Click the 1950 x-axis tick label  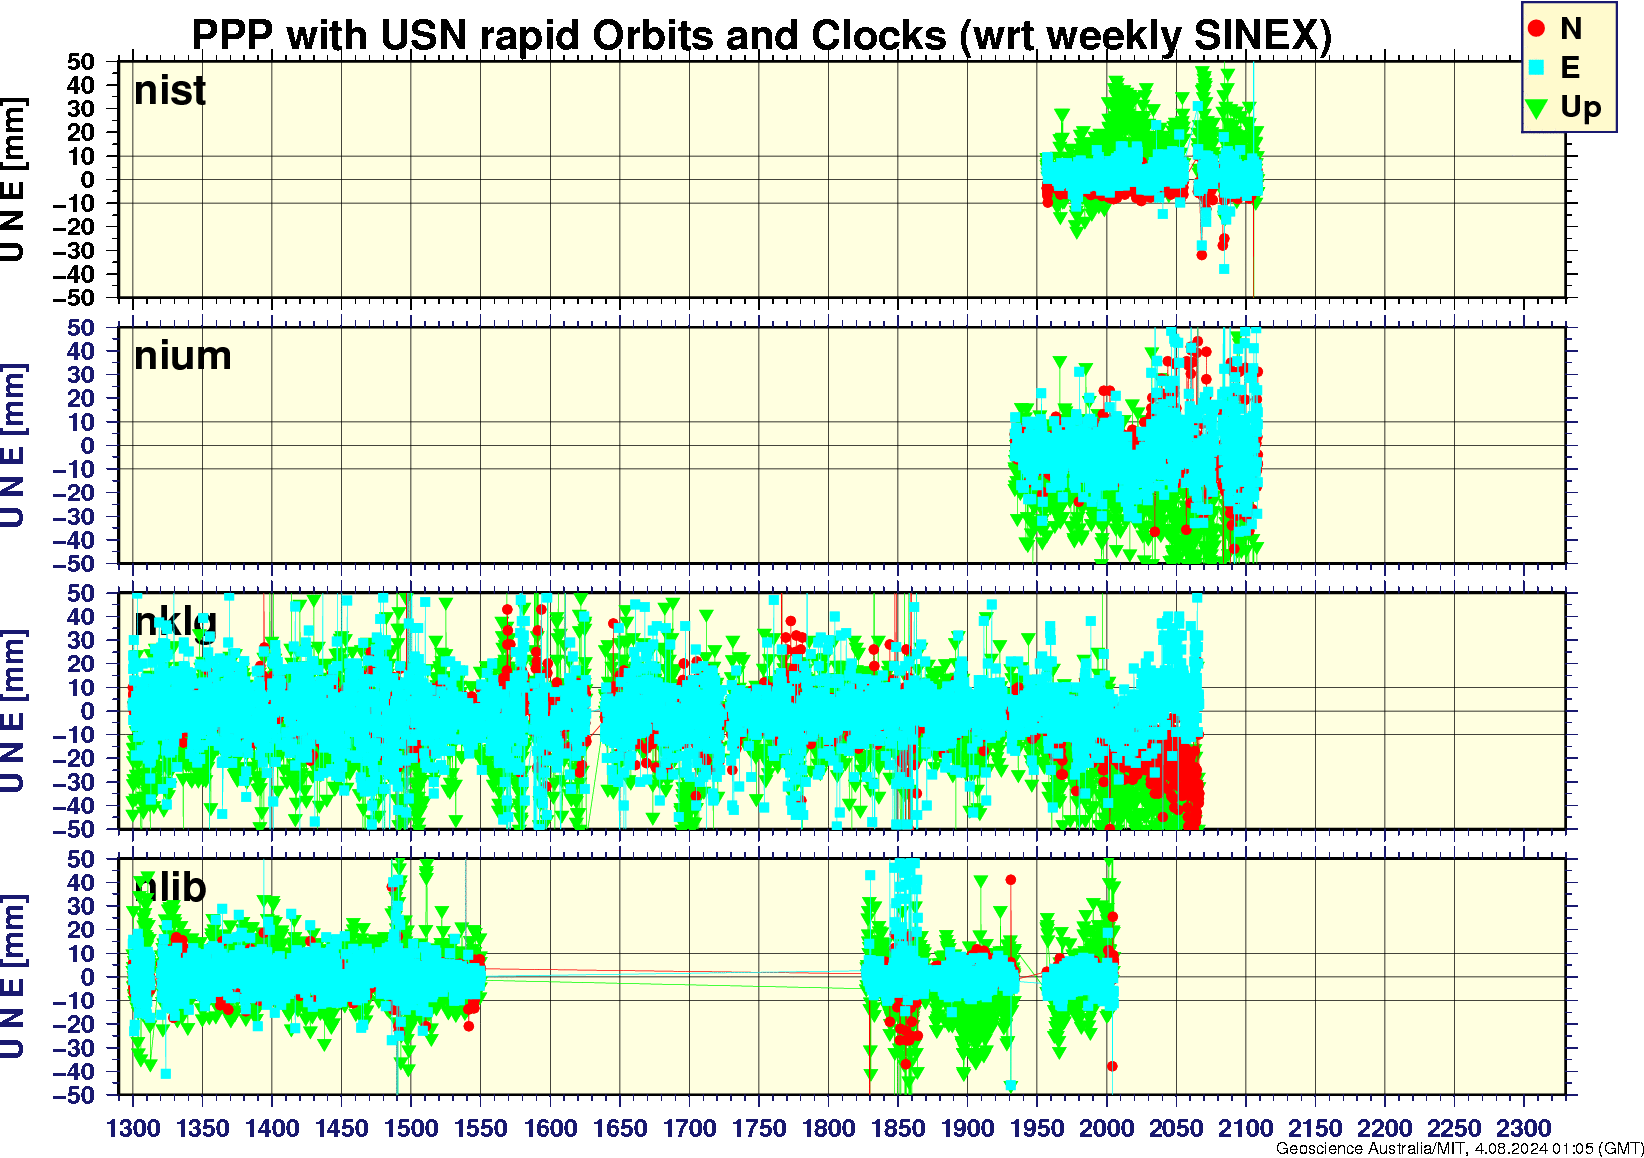[1037, 1128]
